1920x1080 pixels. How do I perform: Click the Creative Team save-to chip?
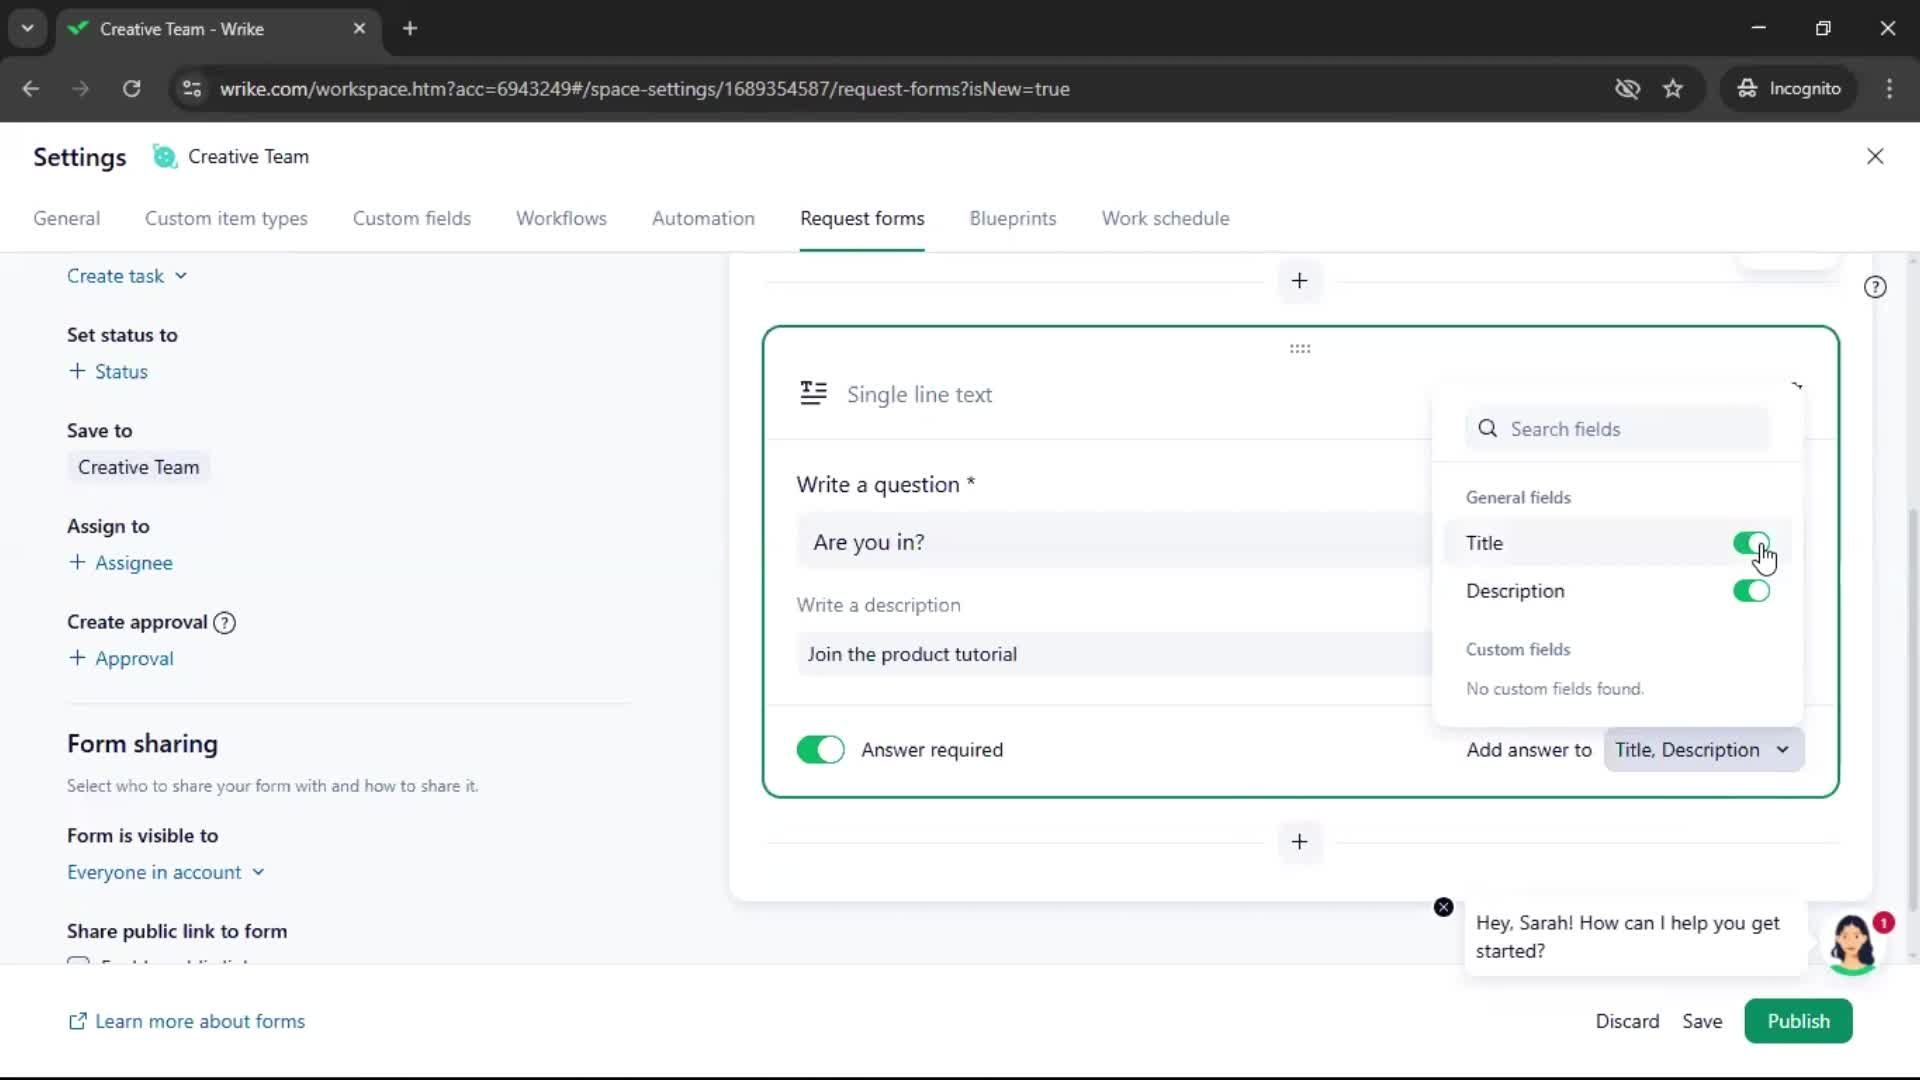[139, 467]
